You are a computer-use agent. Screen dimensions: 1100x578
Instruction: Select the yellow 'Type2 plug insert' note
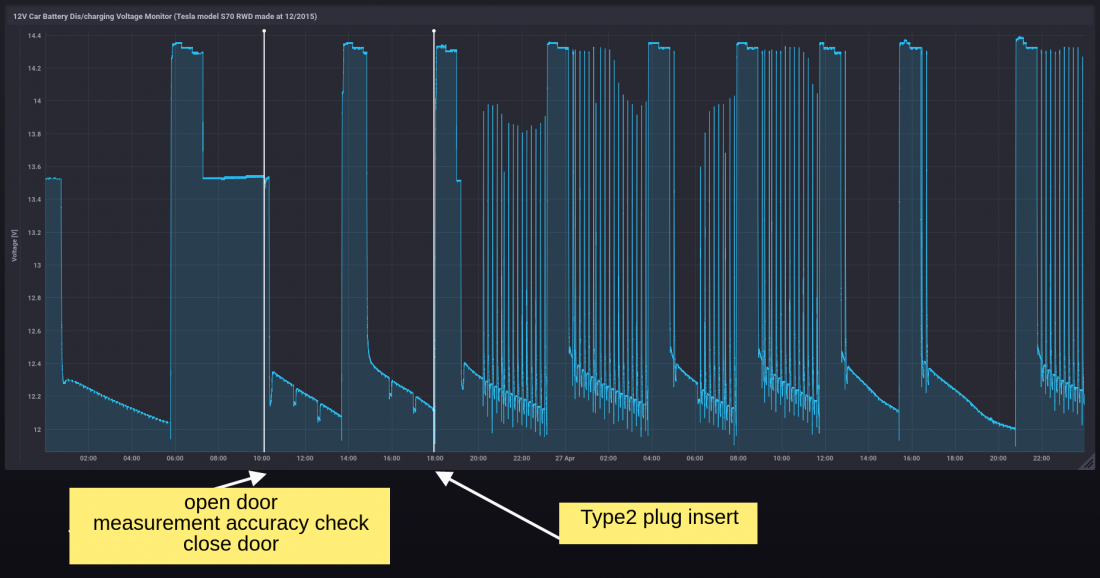click(x=659, y=518)
